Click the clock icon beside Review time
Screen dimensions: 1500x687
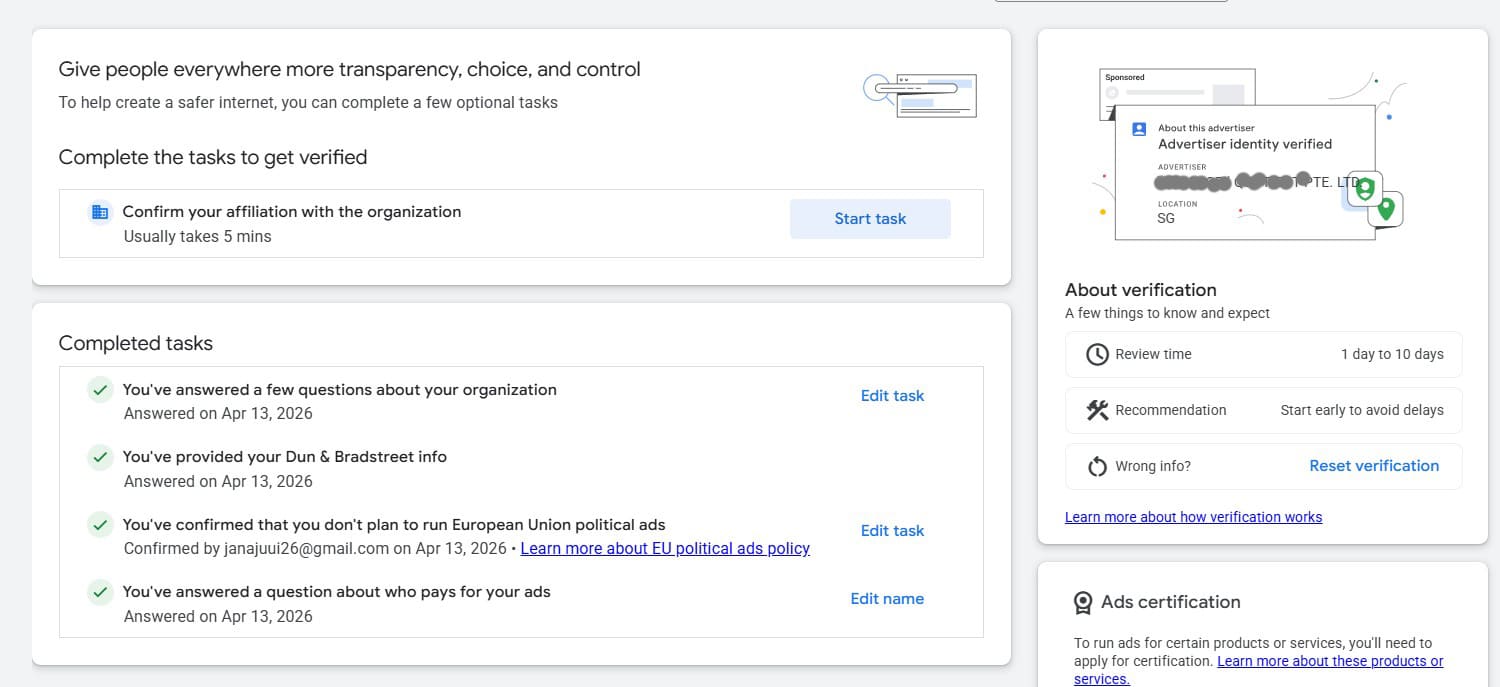tap(1097, 354)
